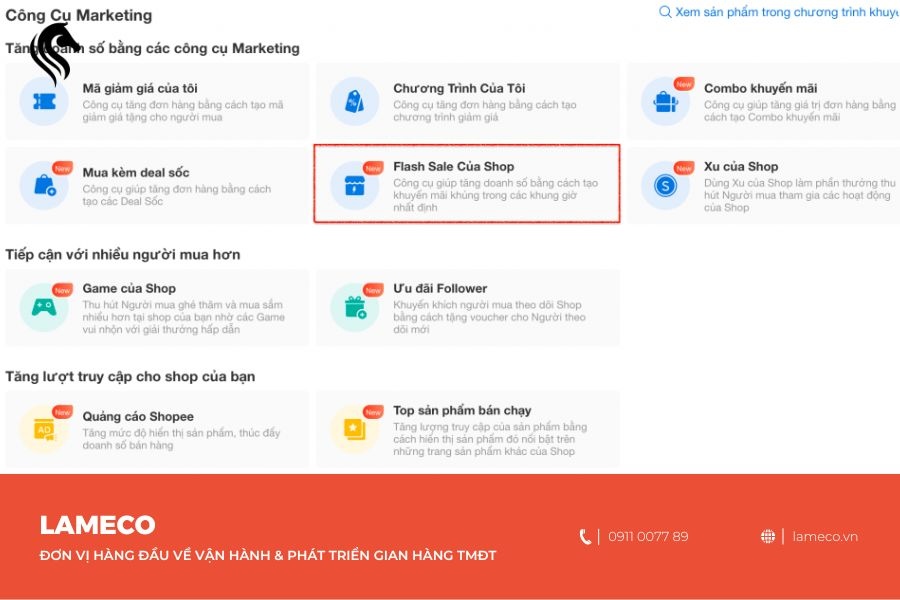Click the description under Flash Sale Của Shop

495,195
